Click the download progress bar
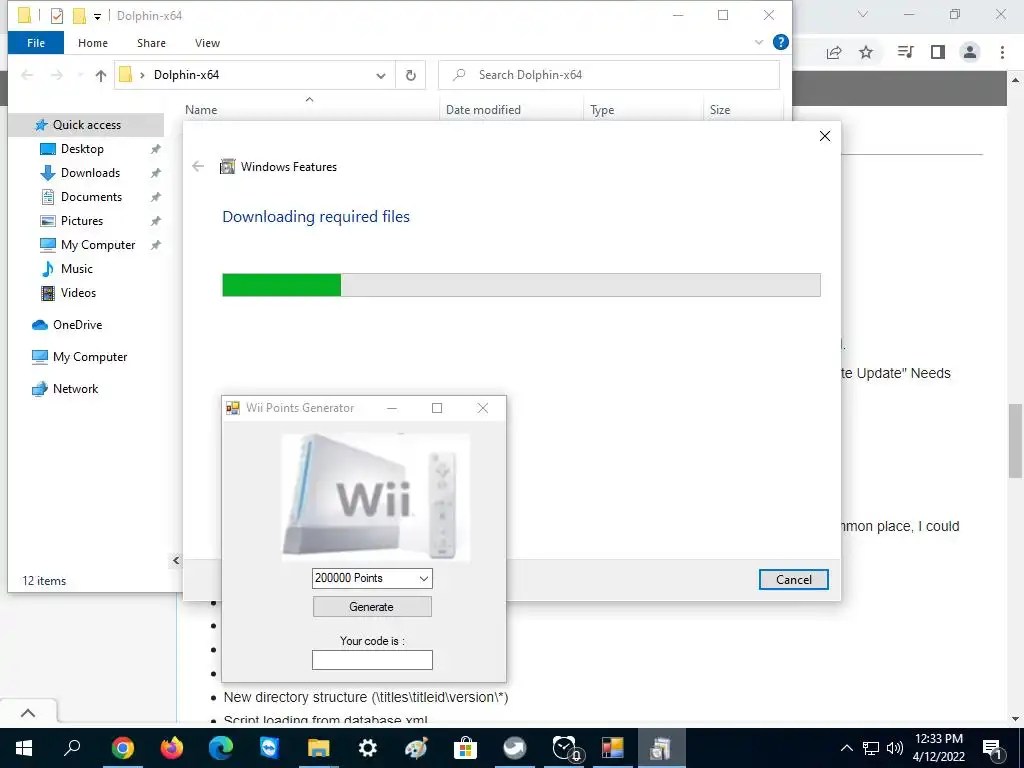This screenshot has height=768, width=1024. click(x=521, y=285)
